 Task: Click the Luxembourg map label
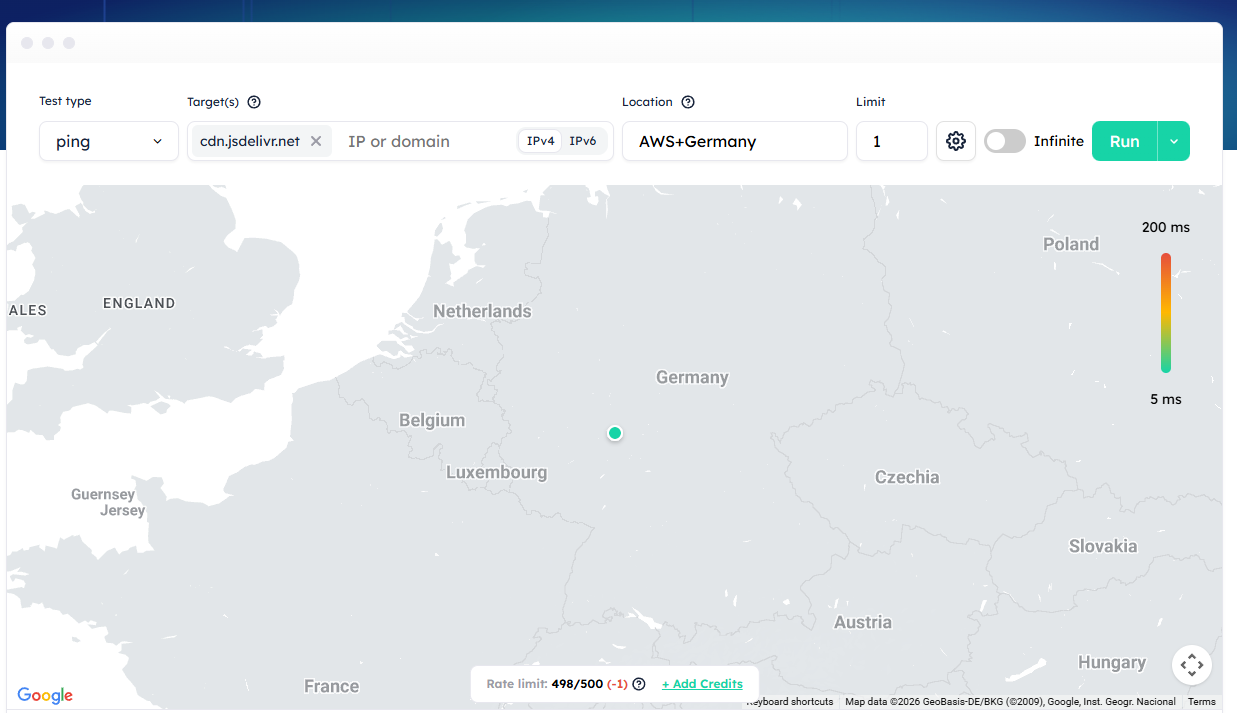click(496, 472)
